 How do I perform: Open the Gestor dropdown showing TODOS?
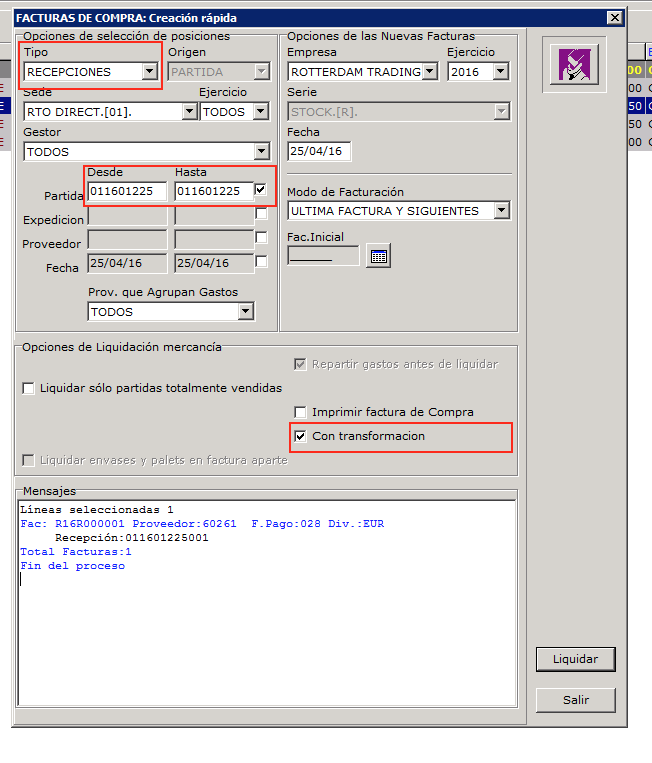pyautogui.click(x=261, y=152)
